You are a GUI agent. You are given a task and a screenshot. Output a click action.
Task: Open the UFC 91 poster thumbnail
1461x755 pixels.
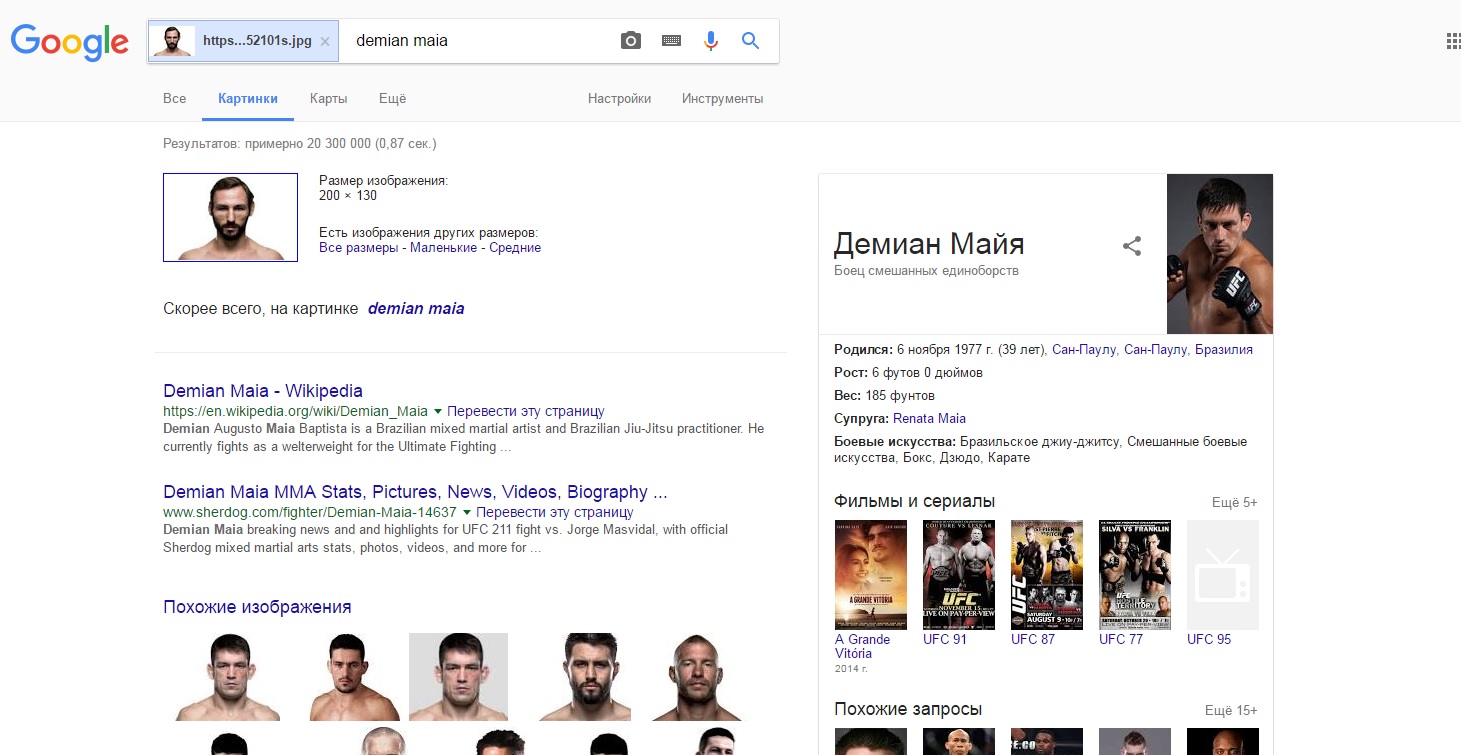coord(959,575)
